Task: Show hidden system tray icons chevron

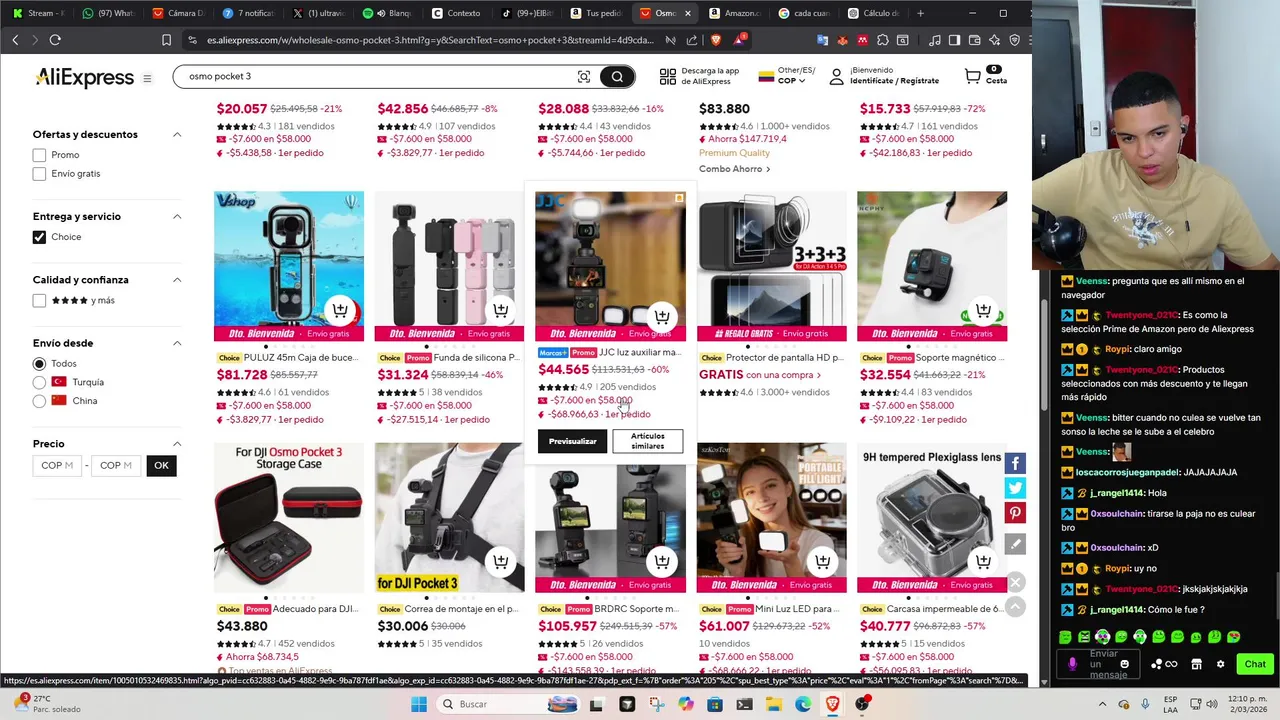Action: coord(1105,704)
